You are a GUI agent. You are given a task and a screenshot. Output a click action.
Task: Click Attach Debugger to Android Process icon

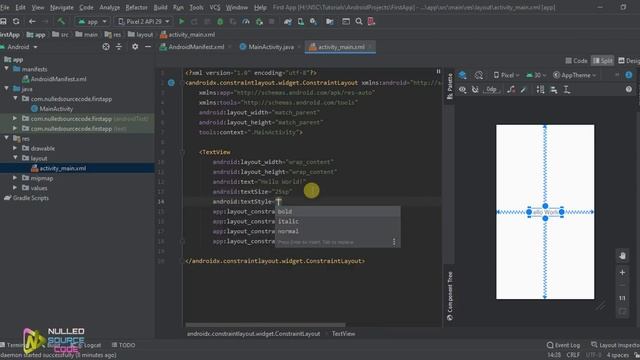[x=259, y=21]
